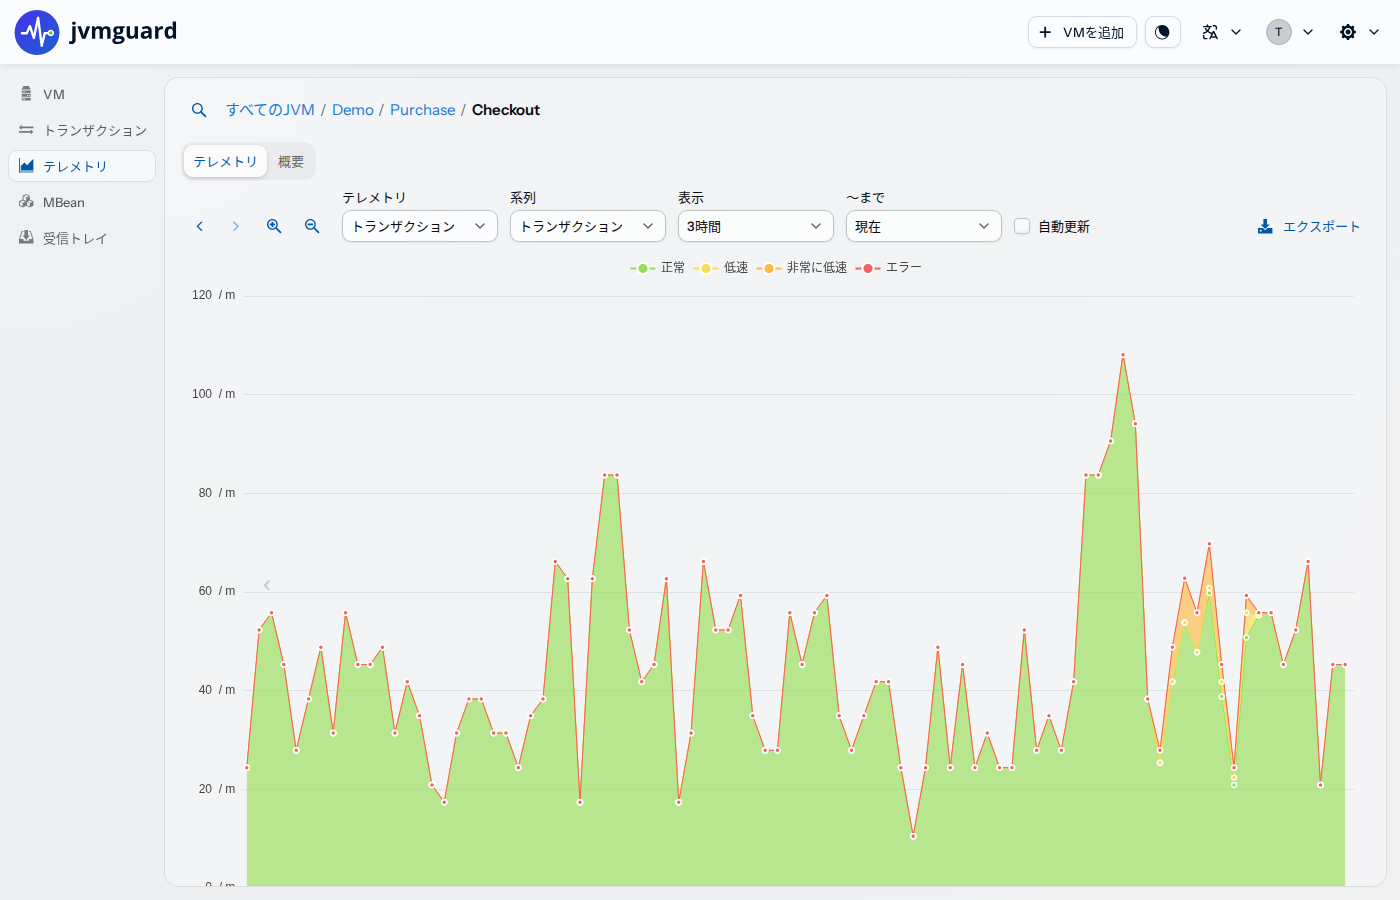Screen dimensions: 1400x900
Task: Select テレメトリ in the sidebar
Action: pyautogui.click(x=82, y=166)
